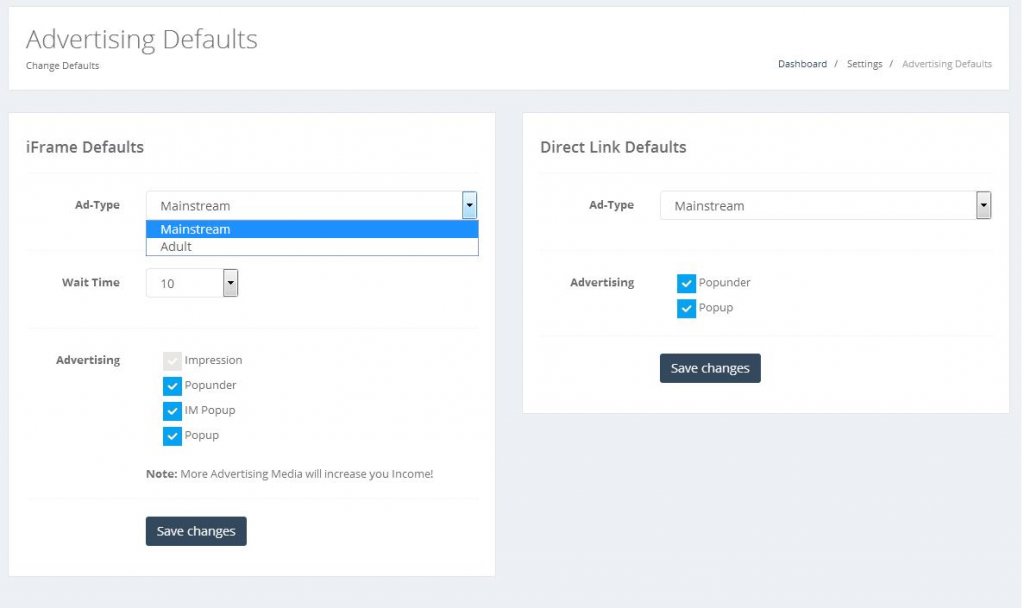The width and height of the screenshot is (1024, 608).
Task: Disable the IM Popup checkbox
Action: coord(172,411)
